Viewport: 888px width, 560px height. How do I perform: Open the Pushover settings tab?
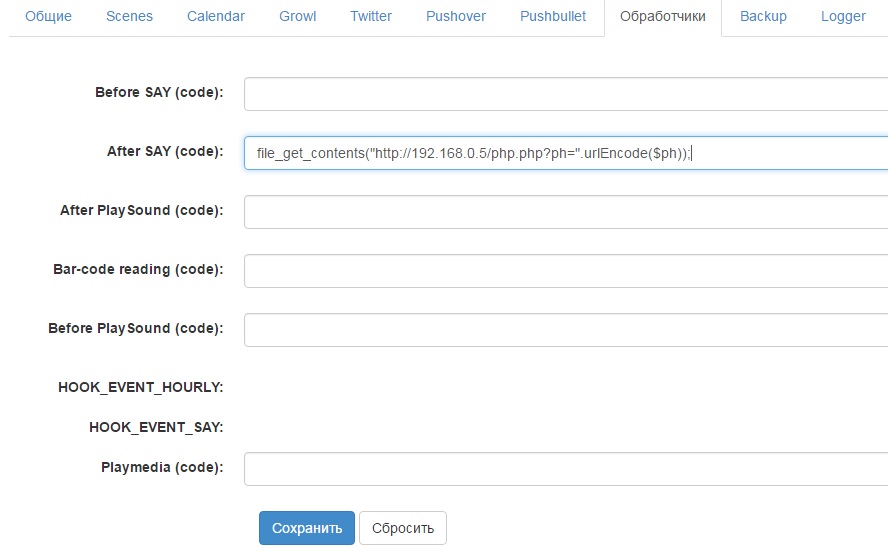coord(456,17)
